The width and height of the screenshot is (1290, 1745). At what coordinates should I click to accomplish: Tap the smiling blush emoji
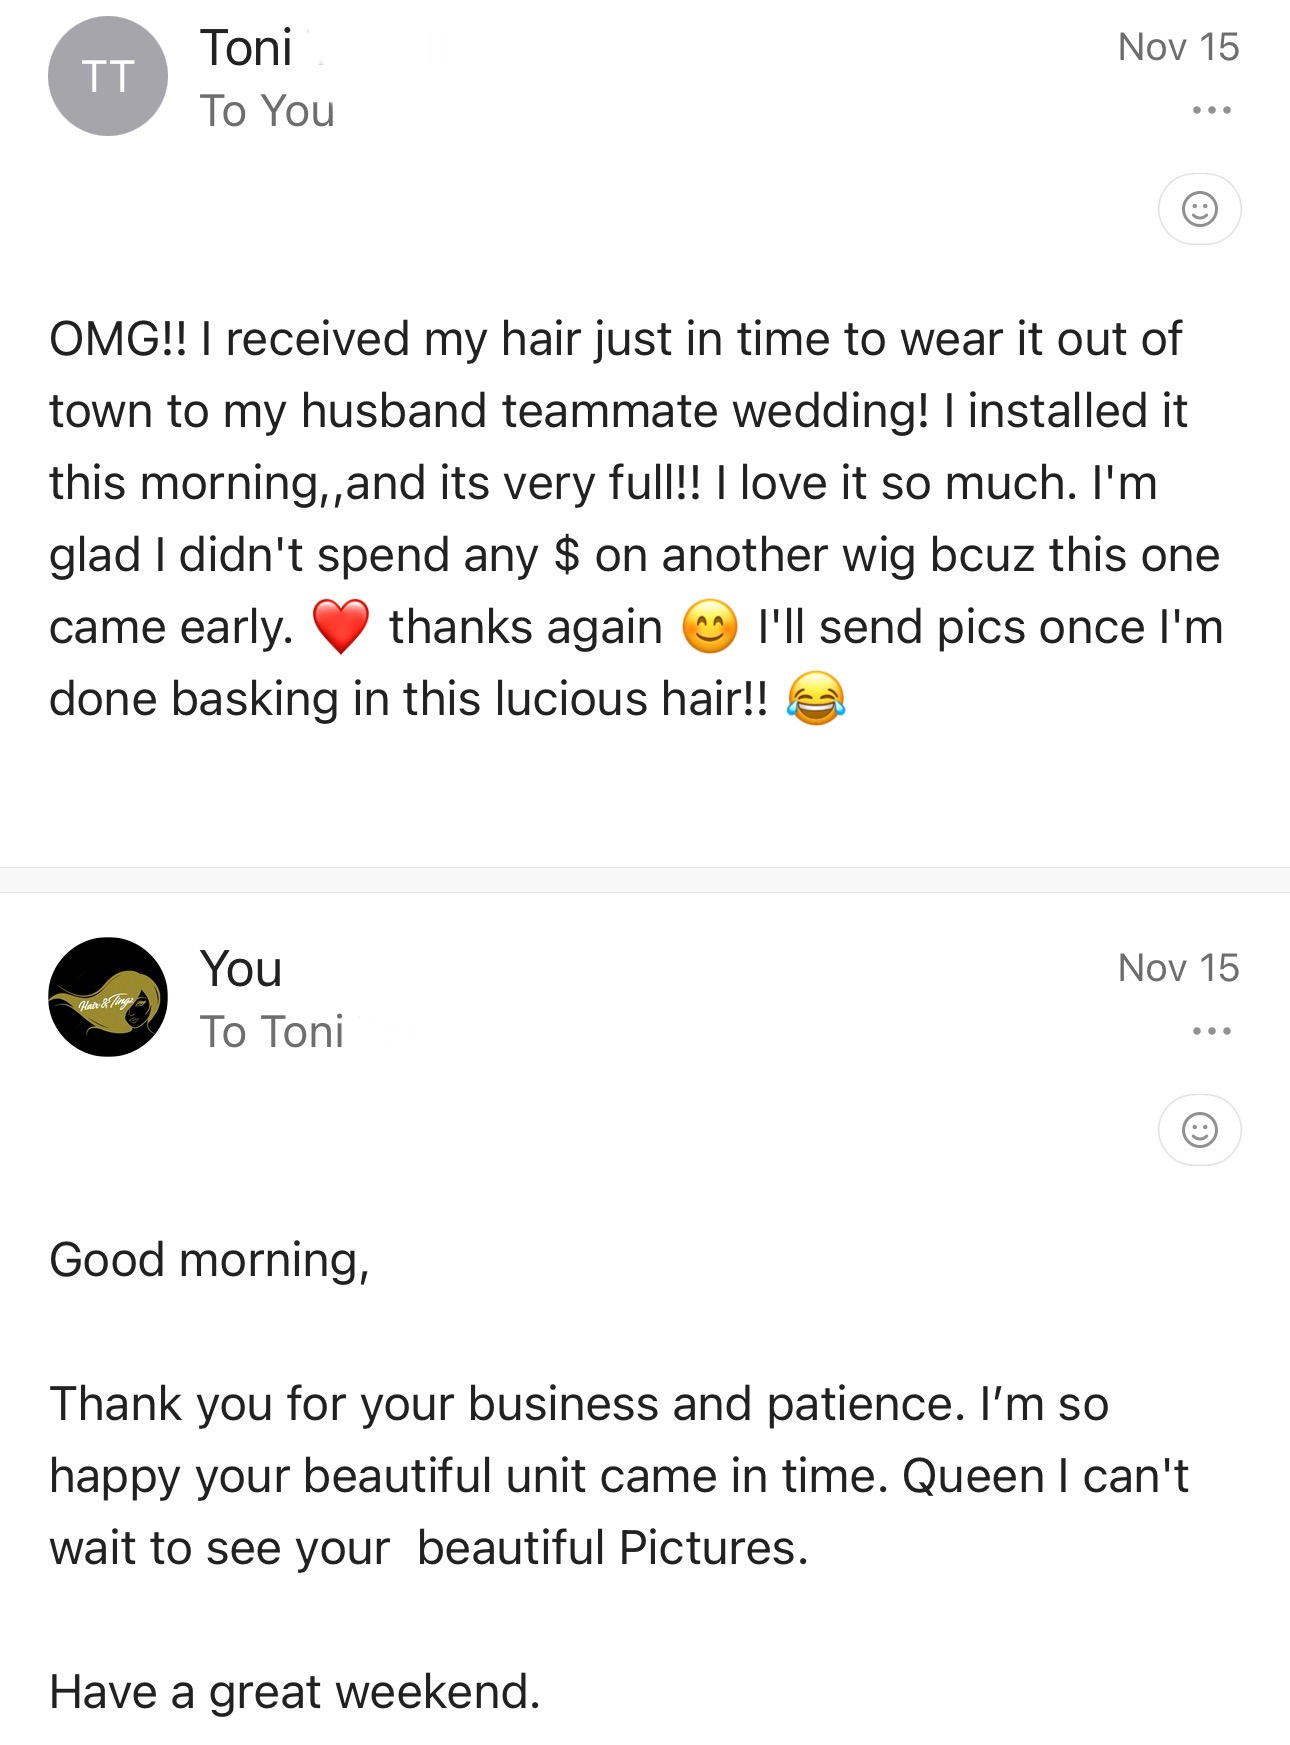(x=710, y=627)
